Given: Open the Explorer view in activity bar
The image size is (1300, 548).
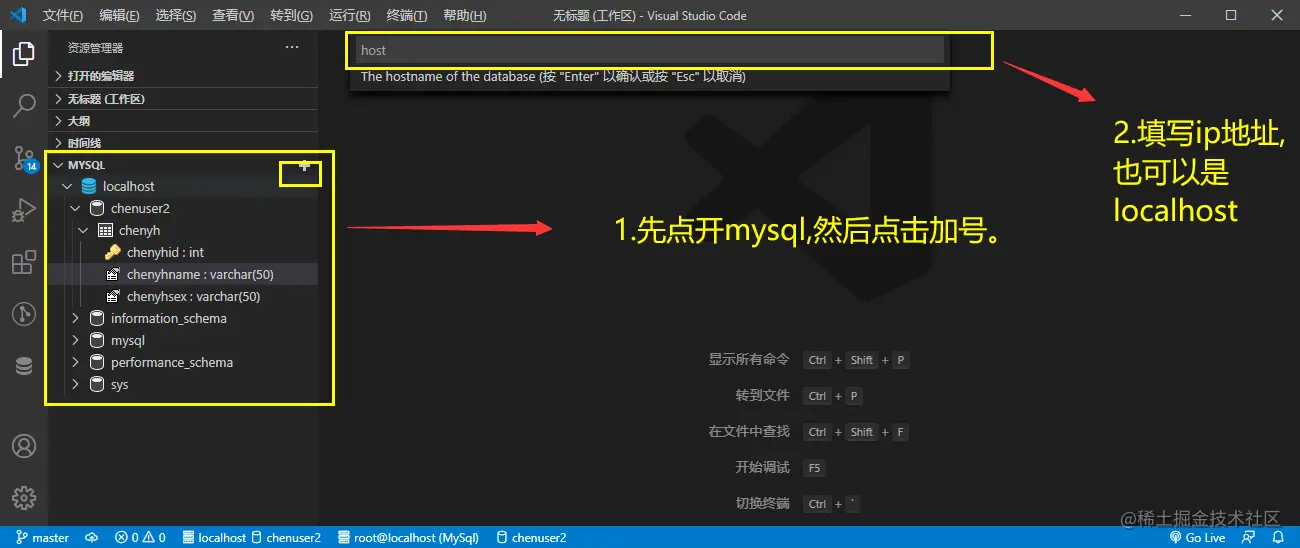Looking at the screenshot, I should (24, 54).
